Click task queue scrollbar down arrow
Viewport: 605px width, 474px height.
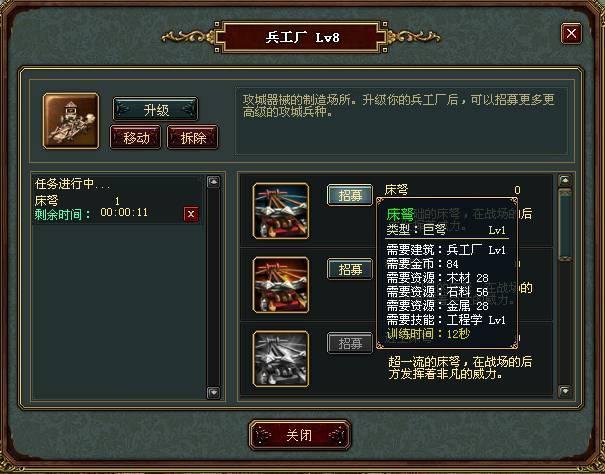click(213, 392)
